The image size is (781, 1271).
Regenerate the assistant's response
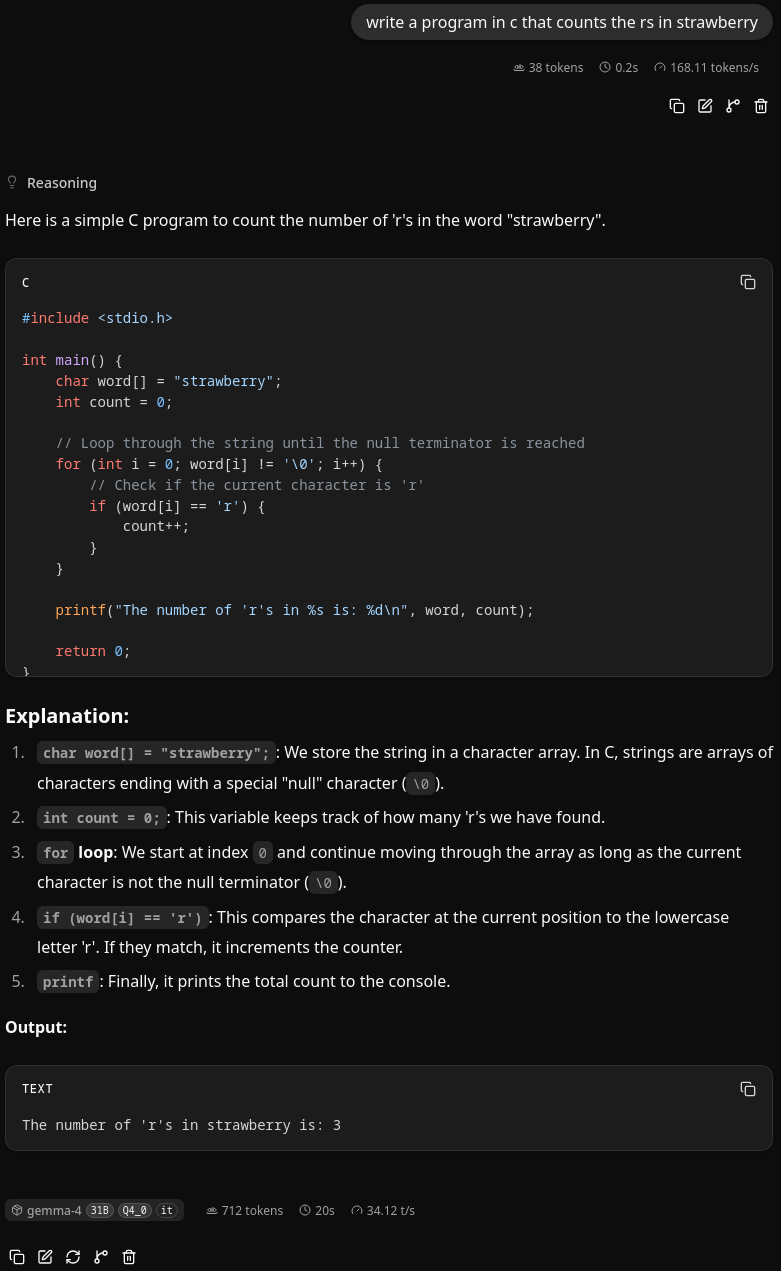coord(73,1257)
